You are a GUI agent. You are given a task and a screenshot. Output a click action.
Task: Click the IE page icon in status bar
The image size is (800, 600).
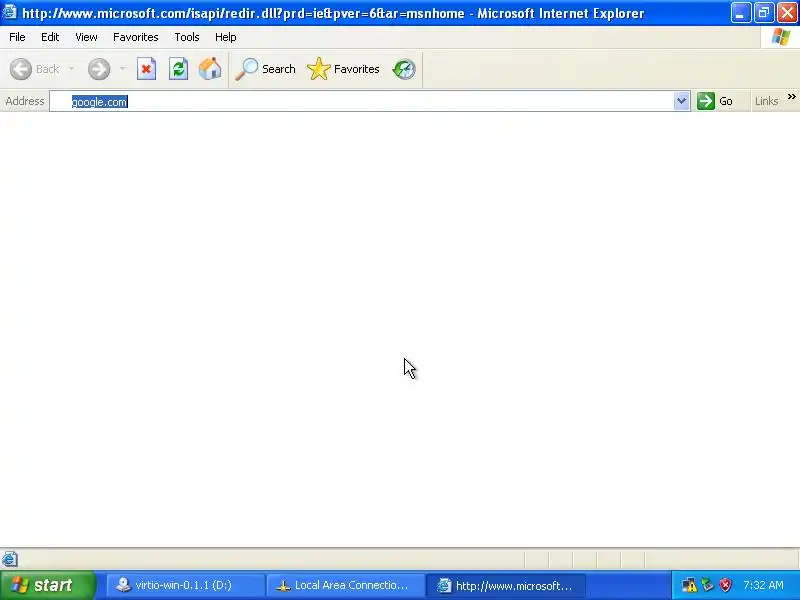coord(10,559)
